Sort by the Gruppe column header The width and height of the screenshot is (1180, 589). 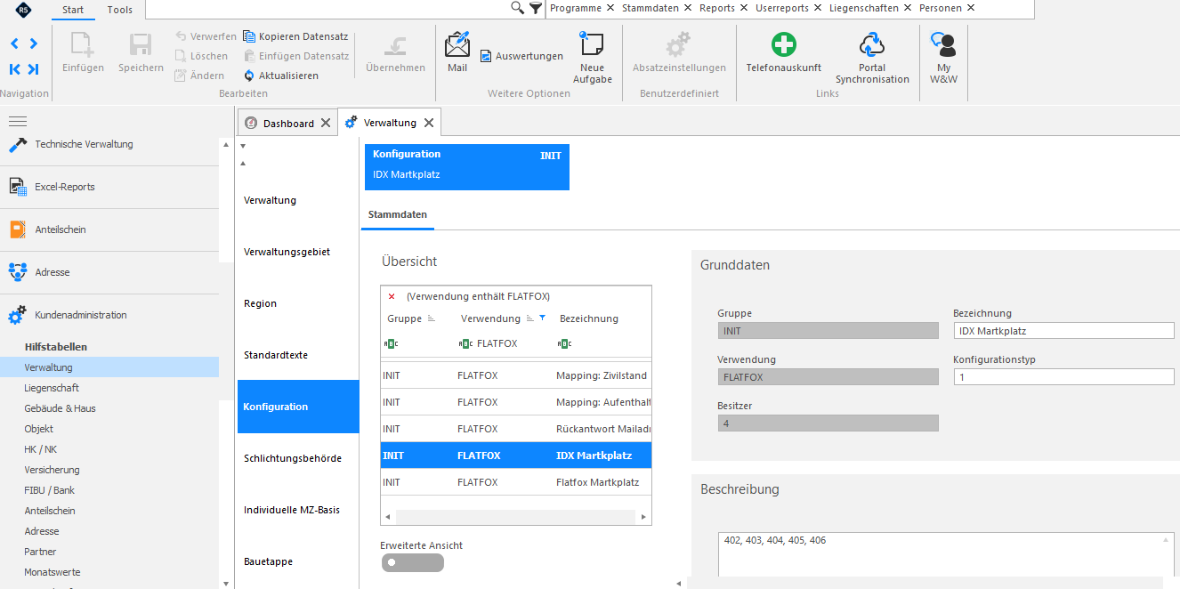[x=404, y=318]
